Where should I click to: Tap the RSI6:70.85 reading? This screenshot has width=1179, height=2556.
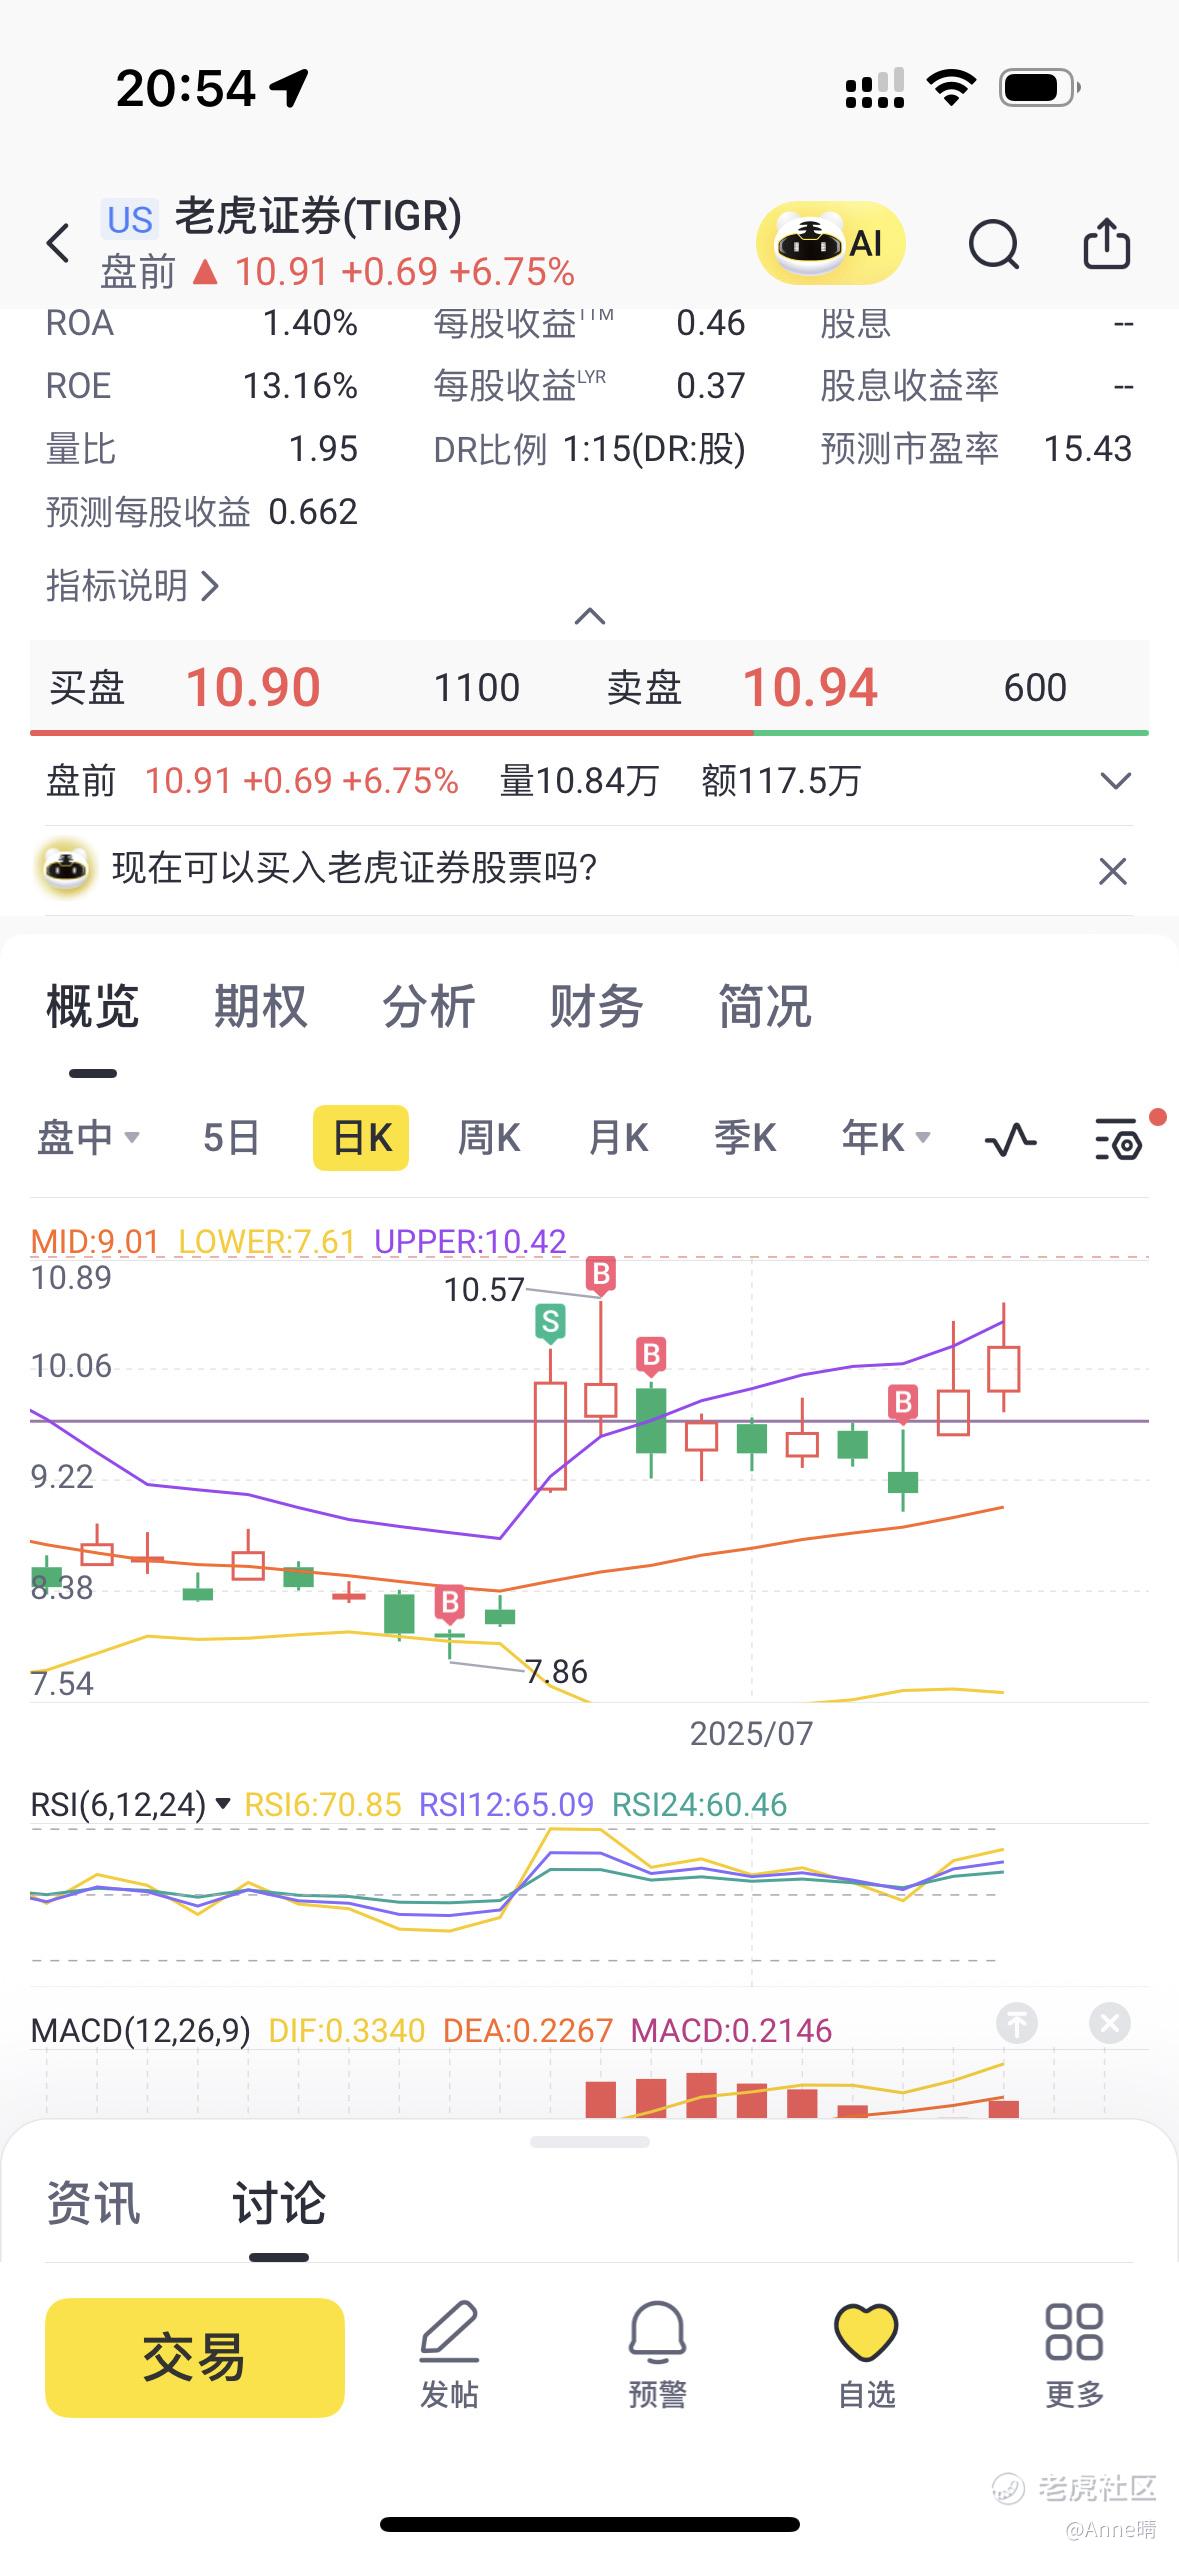[x=323, y=1805]
